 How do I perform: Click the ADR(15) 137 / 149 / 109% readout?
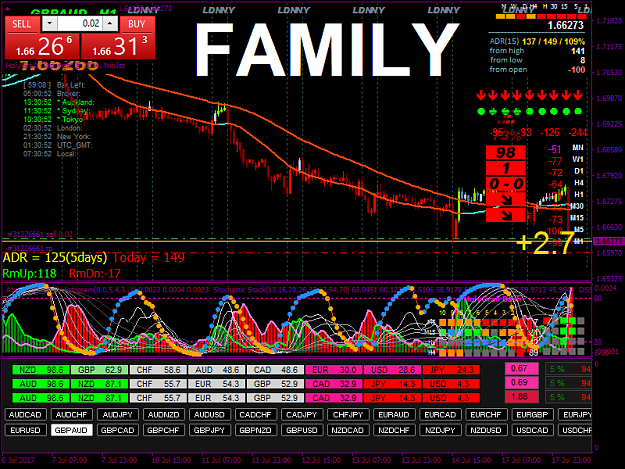click(537, 41)
